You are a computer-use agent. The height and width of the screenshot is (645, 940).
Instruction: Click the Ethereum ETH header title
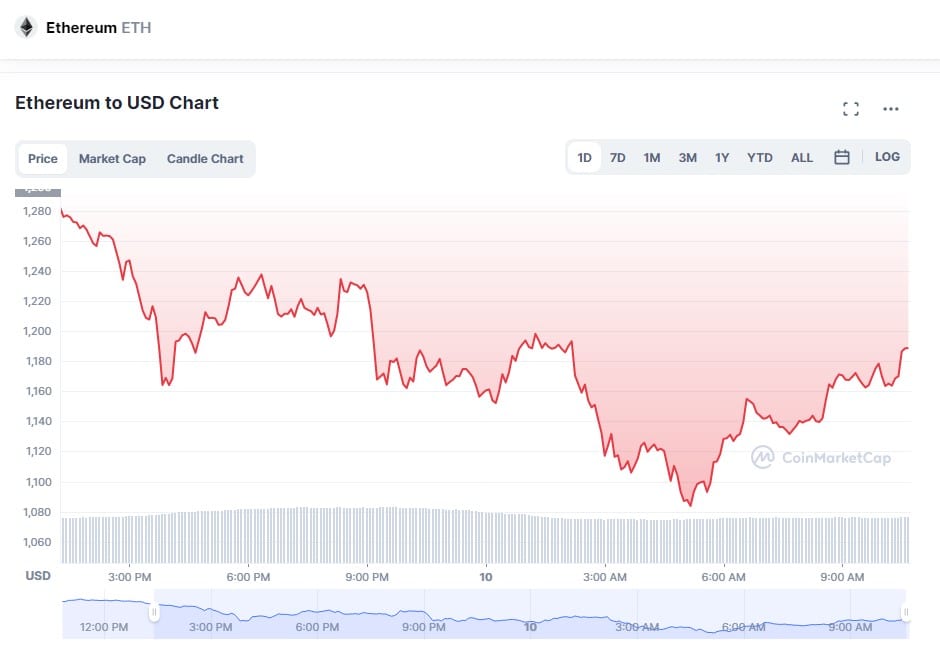click(x=98, y=28)
